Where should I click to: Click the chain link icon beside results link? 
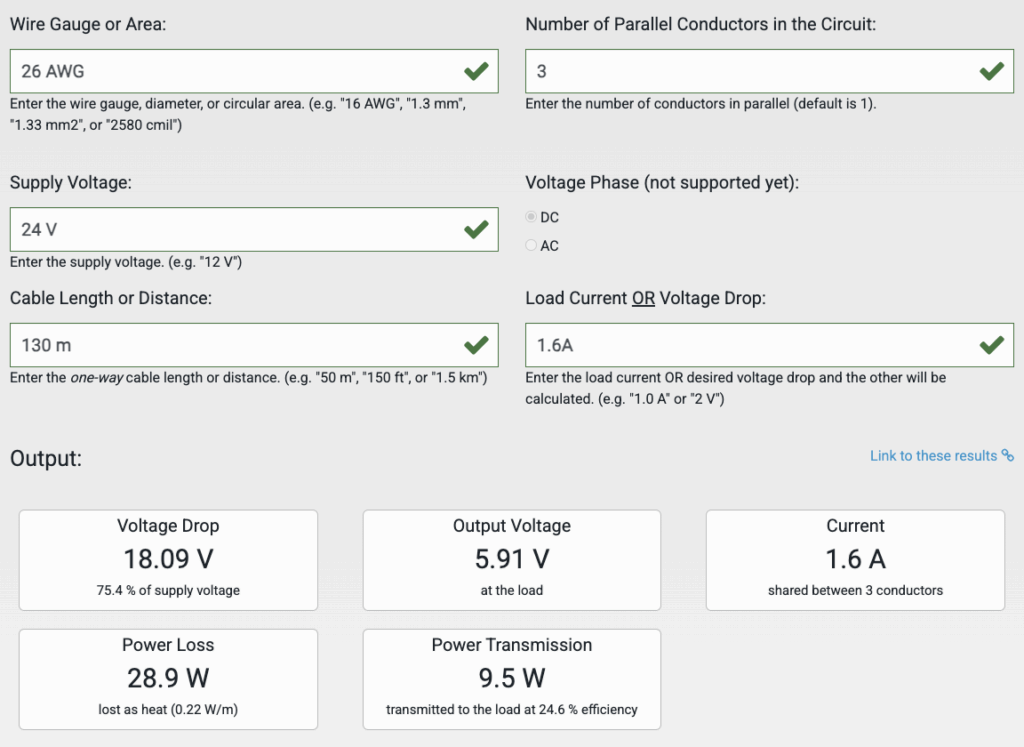click(1008, 456)
